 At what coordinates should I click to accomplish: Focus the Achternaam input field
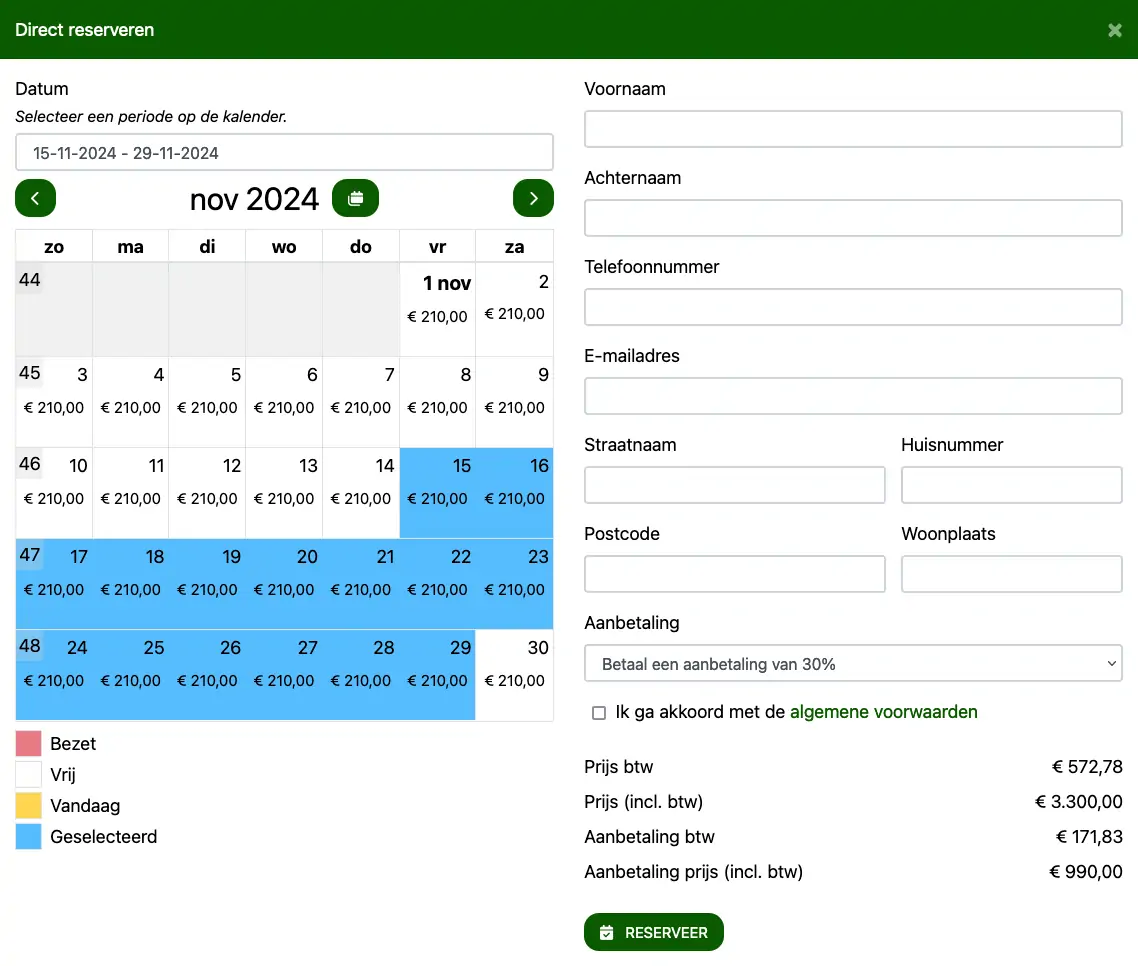[853, 218]
